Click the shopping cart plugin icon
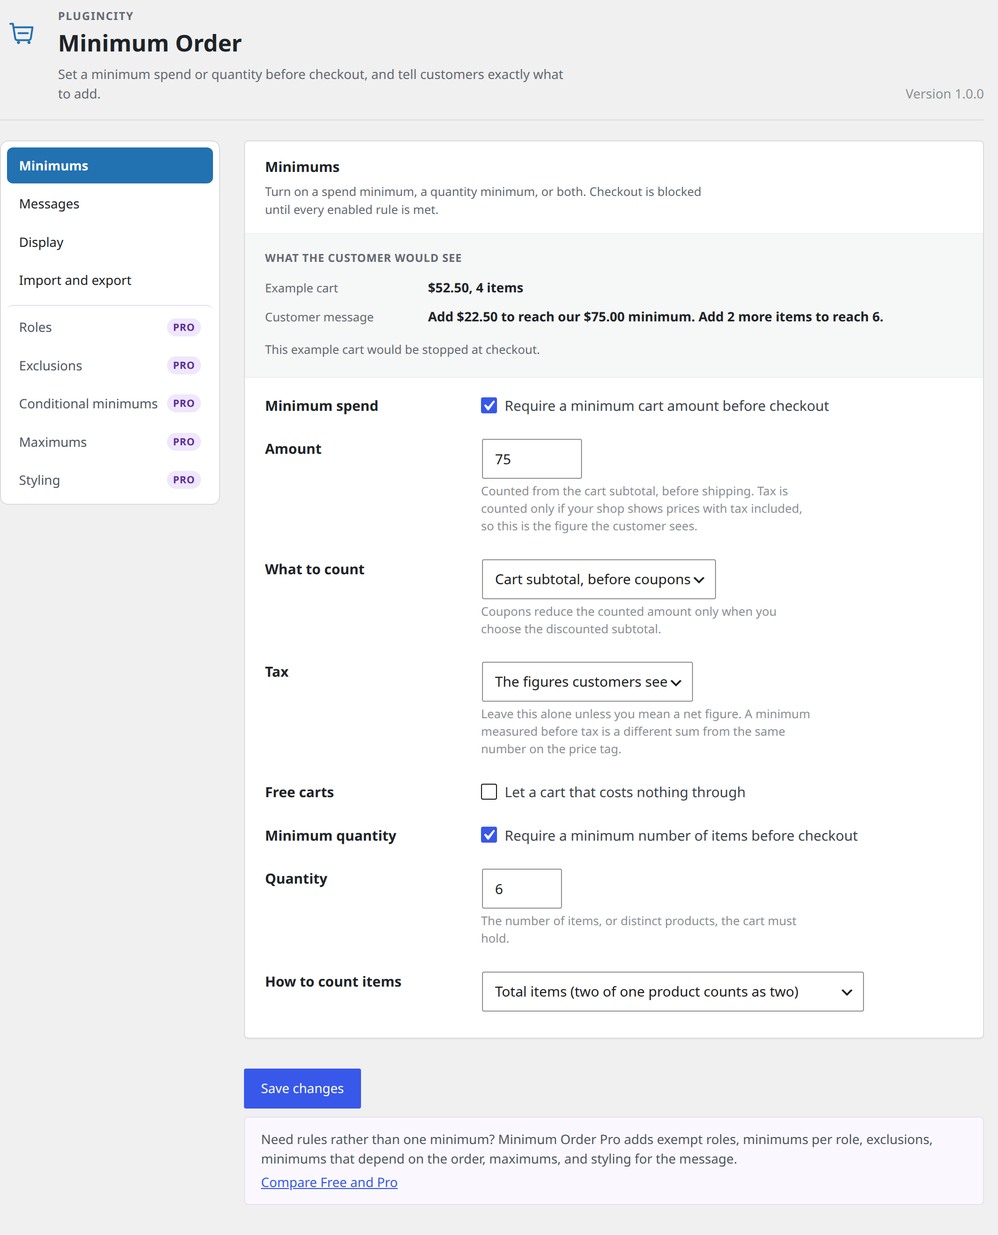Image resolution: width=998 pixels, height=1235 pixels. (x=21, y=34)
